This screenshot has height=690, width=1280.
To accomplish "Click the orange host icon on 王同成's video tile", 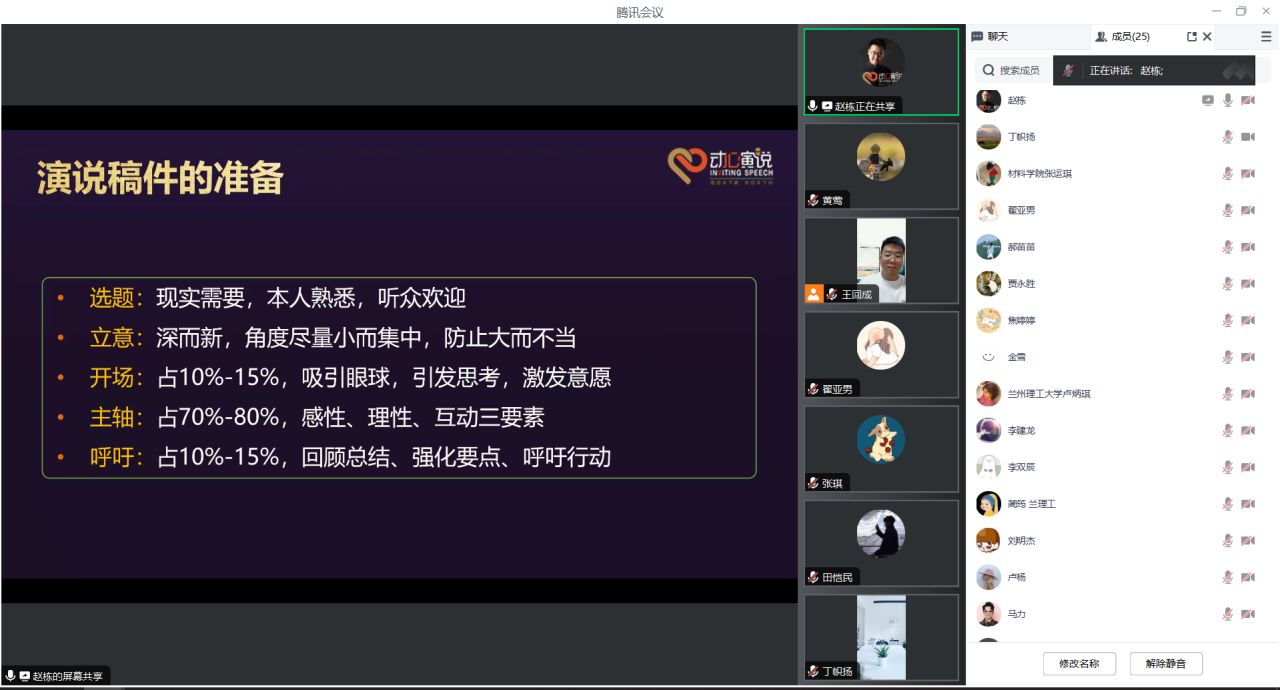I will point(813,294).
